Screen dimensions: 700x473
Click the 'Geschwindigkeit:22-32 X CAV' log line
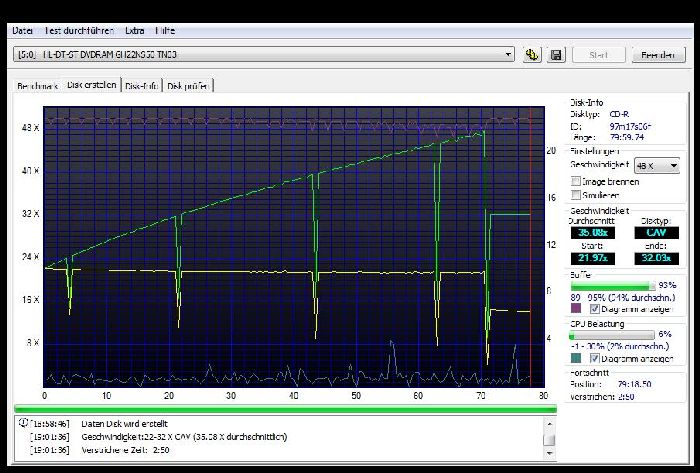[184, 437]
